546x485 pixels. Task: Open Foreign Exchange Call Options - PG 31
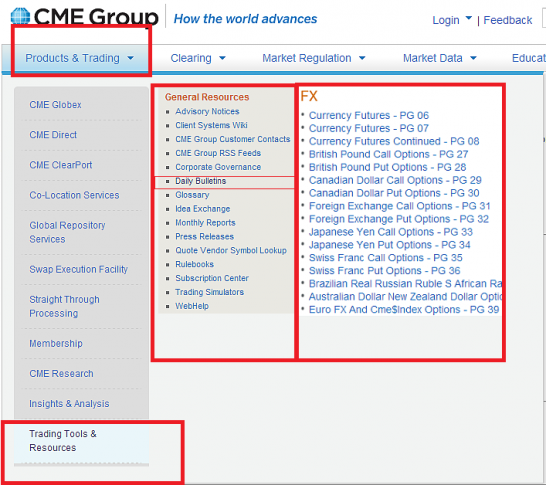[x=399, y=206]
